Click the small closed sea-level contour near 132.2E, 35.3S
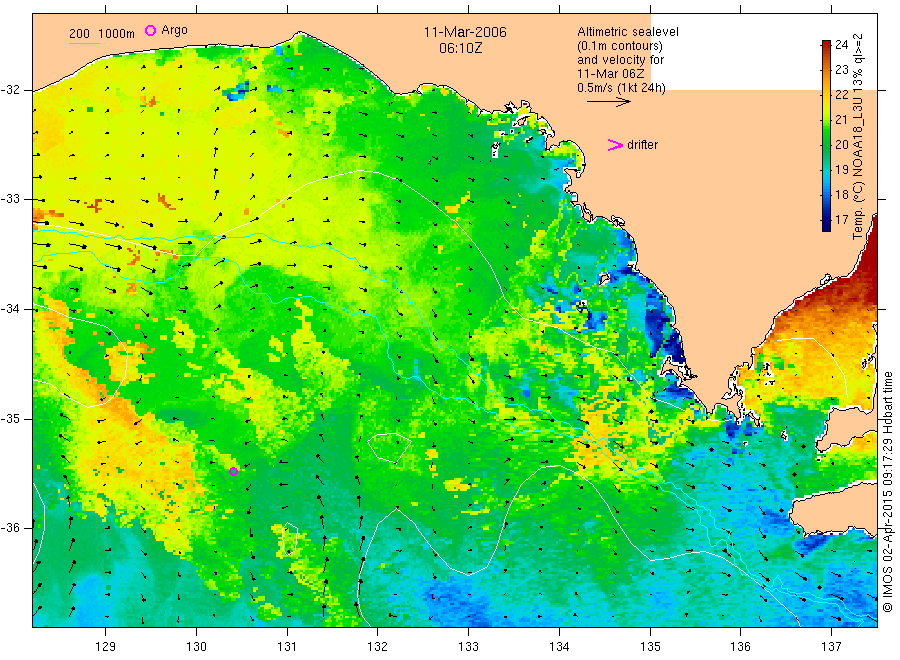Screen dimensions: 900x660 (x=389, y=448)
